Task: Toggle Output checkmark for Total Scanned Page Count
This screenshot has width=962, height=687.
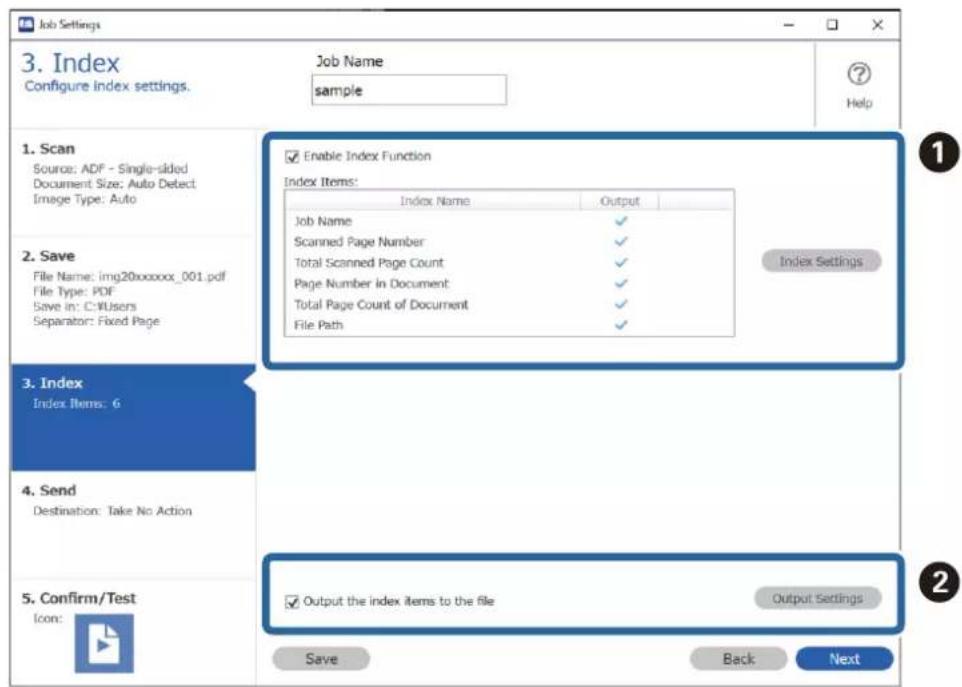Action: 620,263
